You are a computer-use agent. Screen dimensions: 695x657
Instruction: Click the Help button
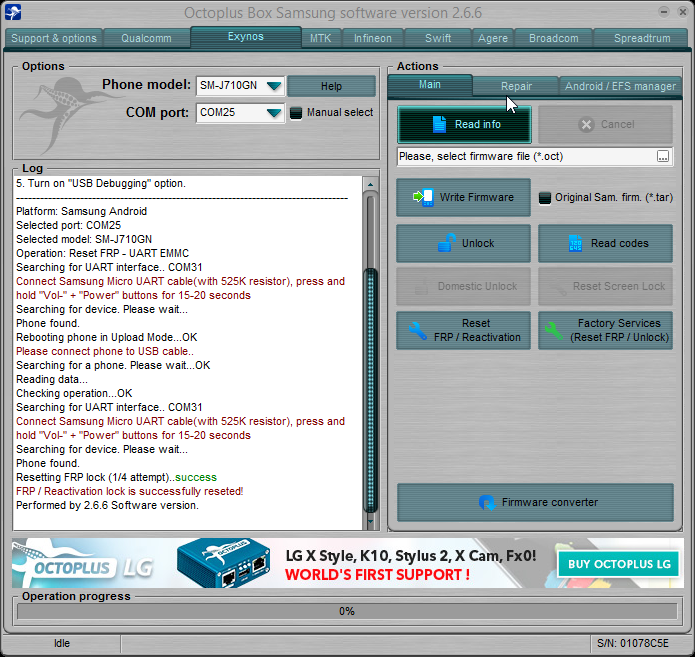(x=331, y=86)
